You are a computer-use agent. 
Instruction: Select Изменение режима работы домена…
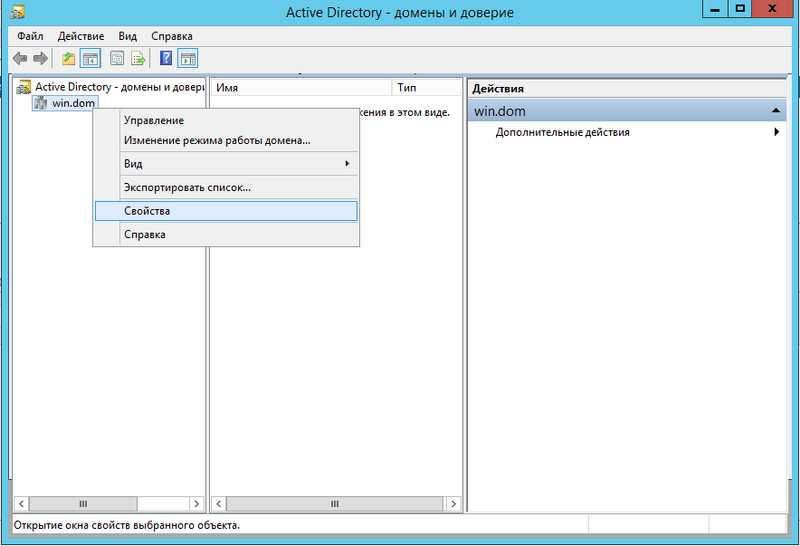point(226,140)
